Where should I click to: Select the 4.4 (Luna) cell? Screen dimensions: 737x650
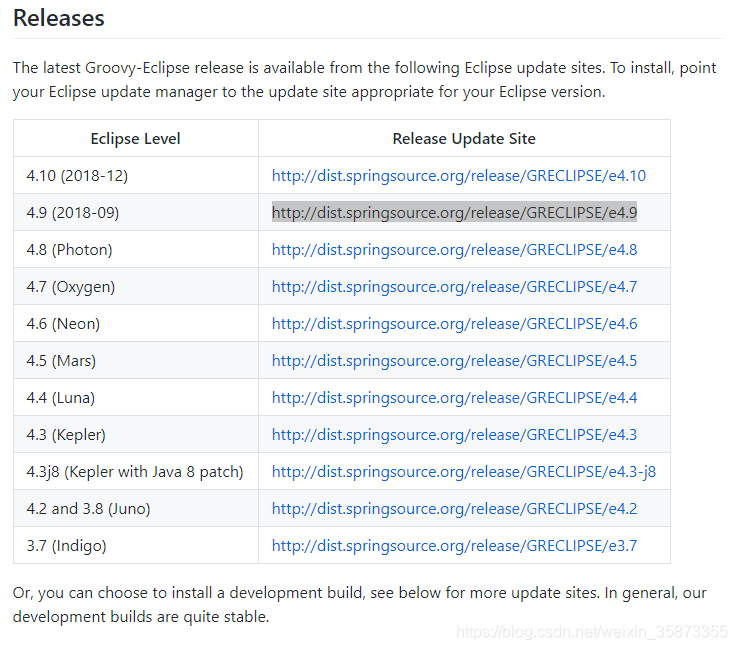[x=136, y=398]
